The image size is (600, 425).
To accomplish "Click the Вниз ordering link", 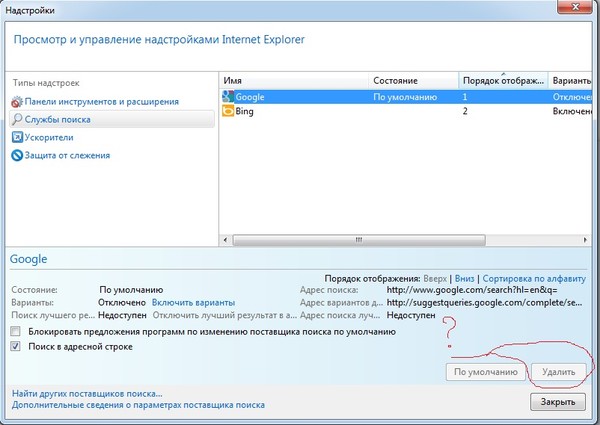I will point(465,278).
